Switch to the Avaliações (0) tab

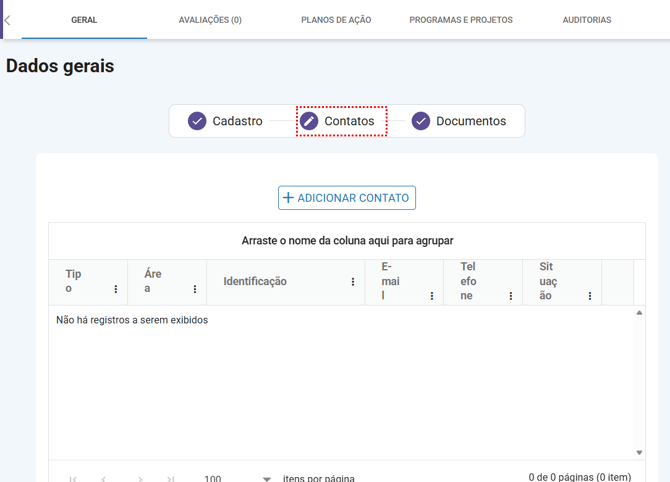pos(210,20)
